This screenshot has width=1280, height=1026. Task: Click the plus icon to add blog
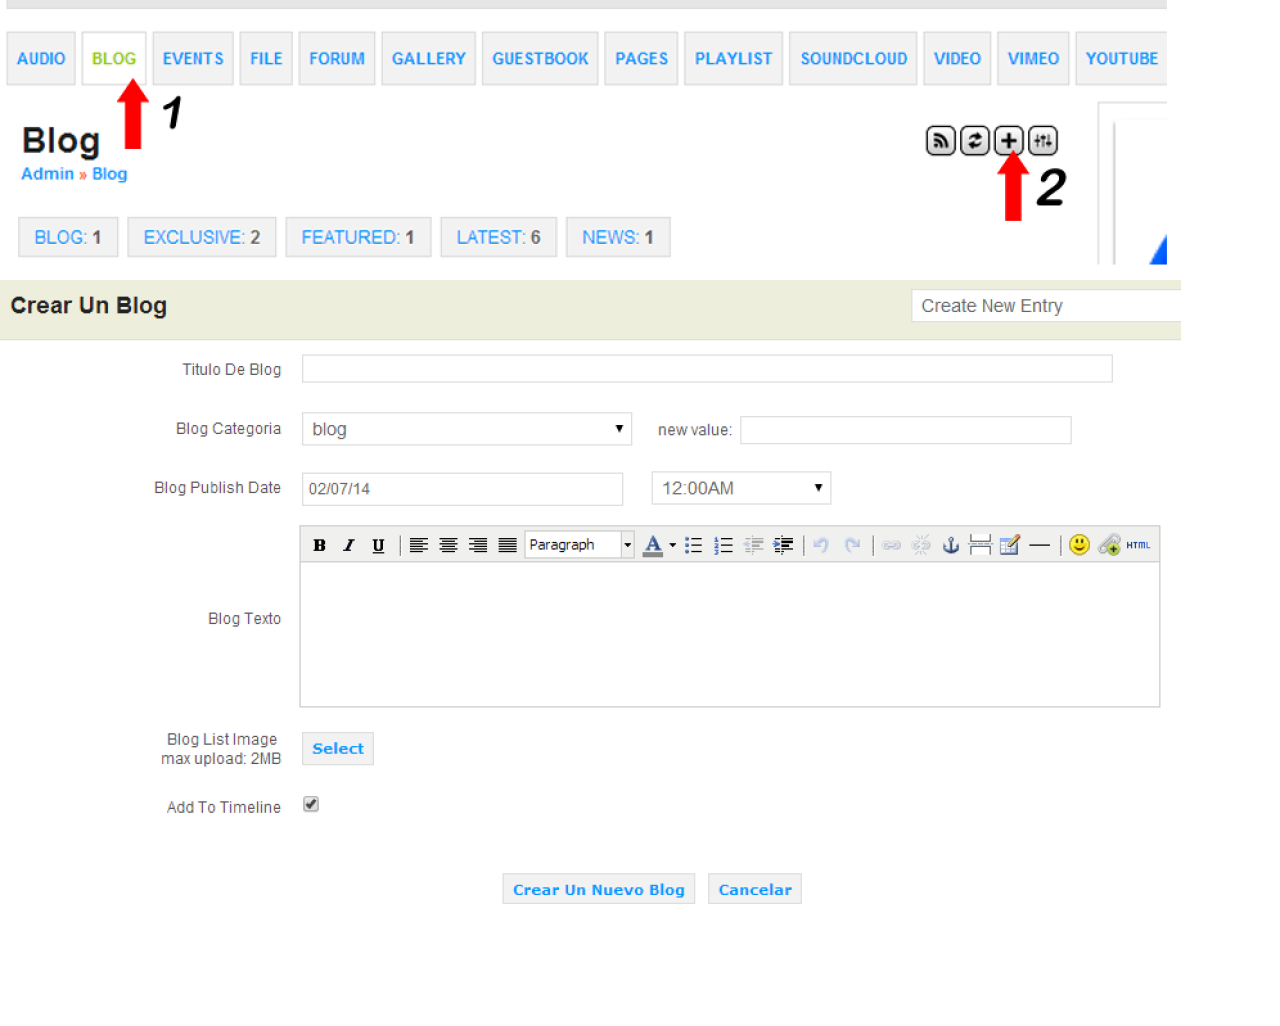1009,141
